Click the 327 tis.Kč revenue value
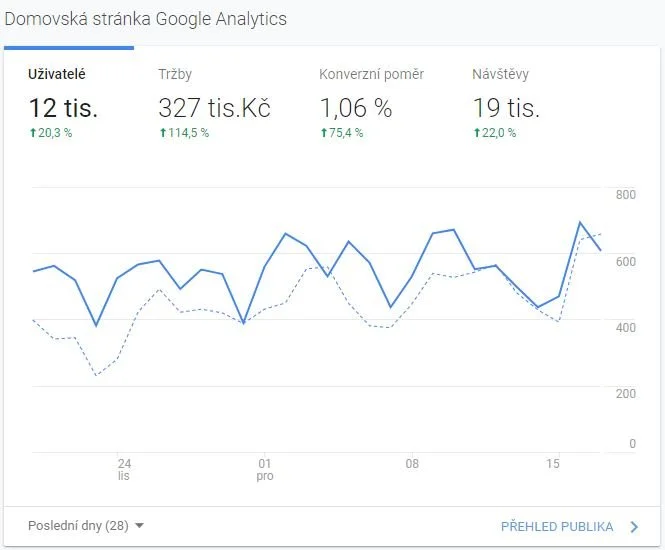665x550 pixels. (214, 108)
